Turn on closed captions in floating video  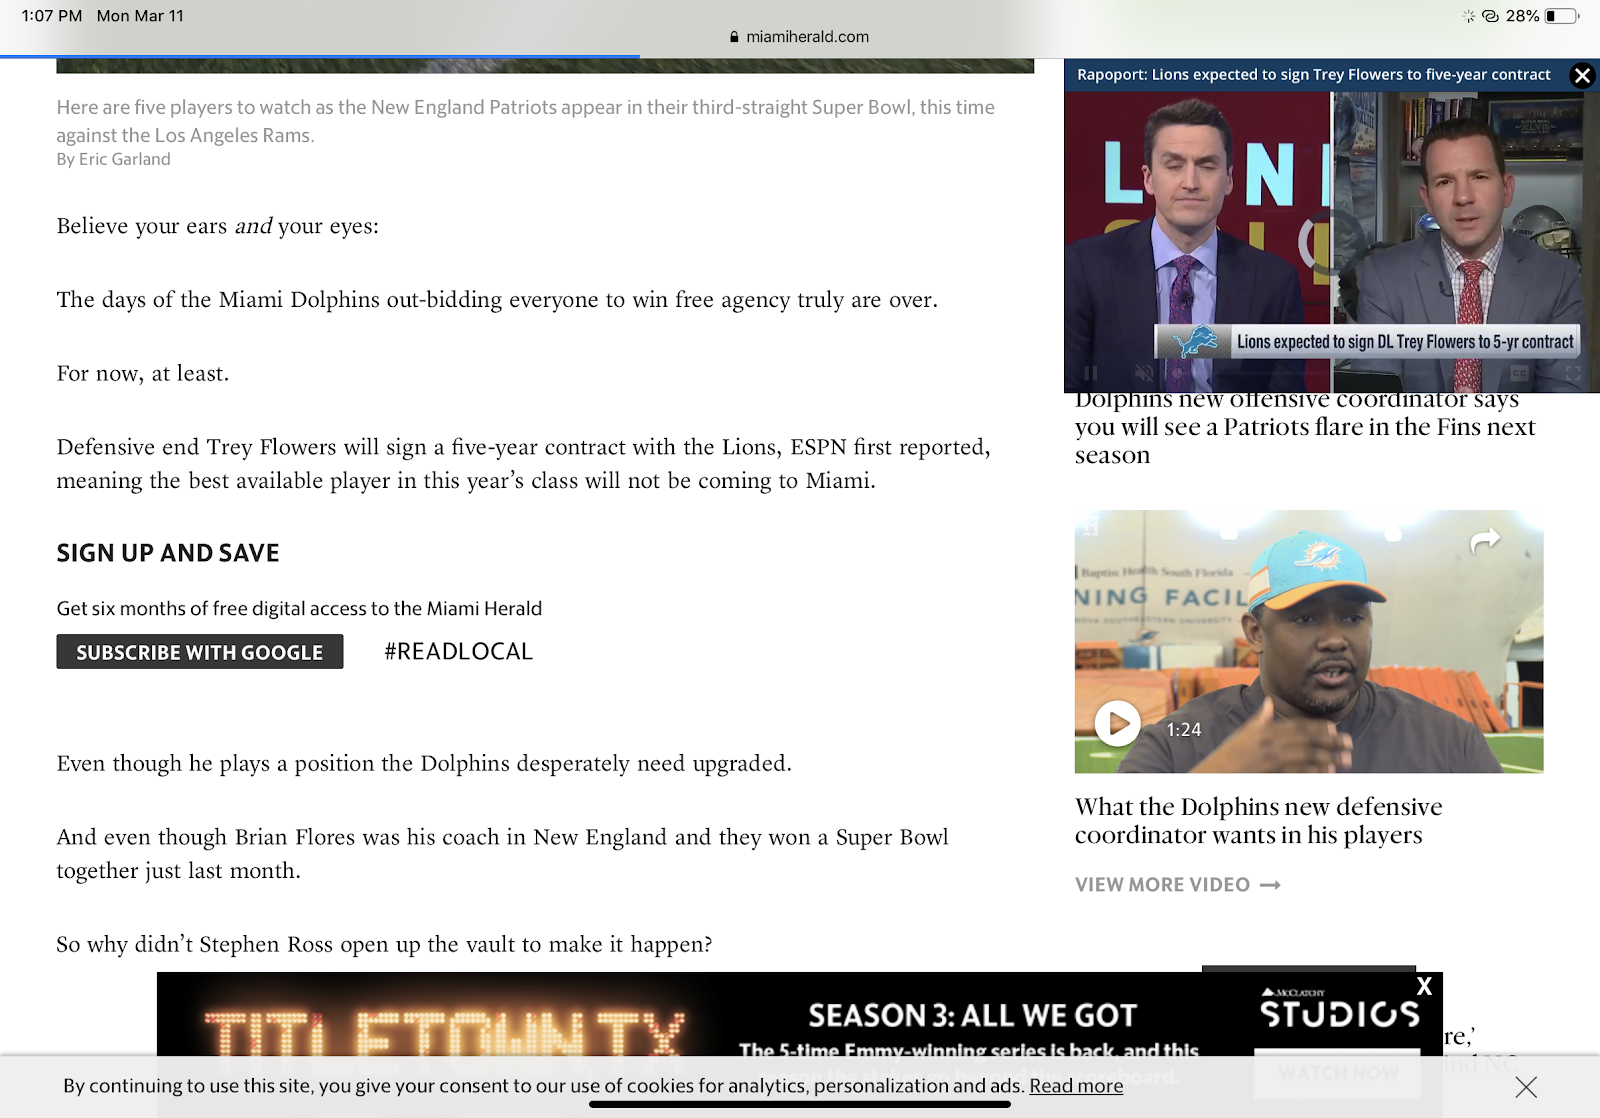click(x=1520, y=373)
